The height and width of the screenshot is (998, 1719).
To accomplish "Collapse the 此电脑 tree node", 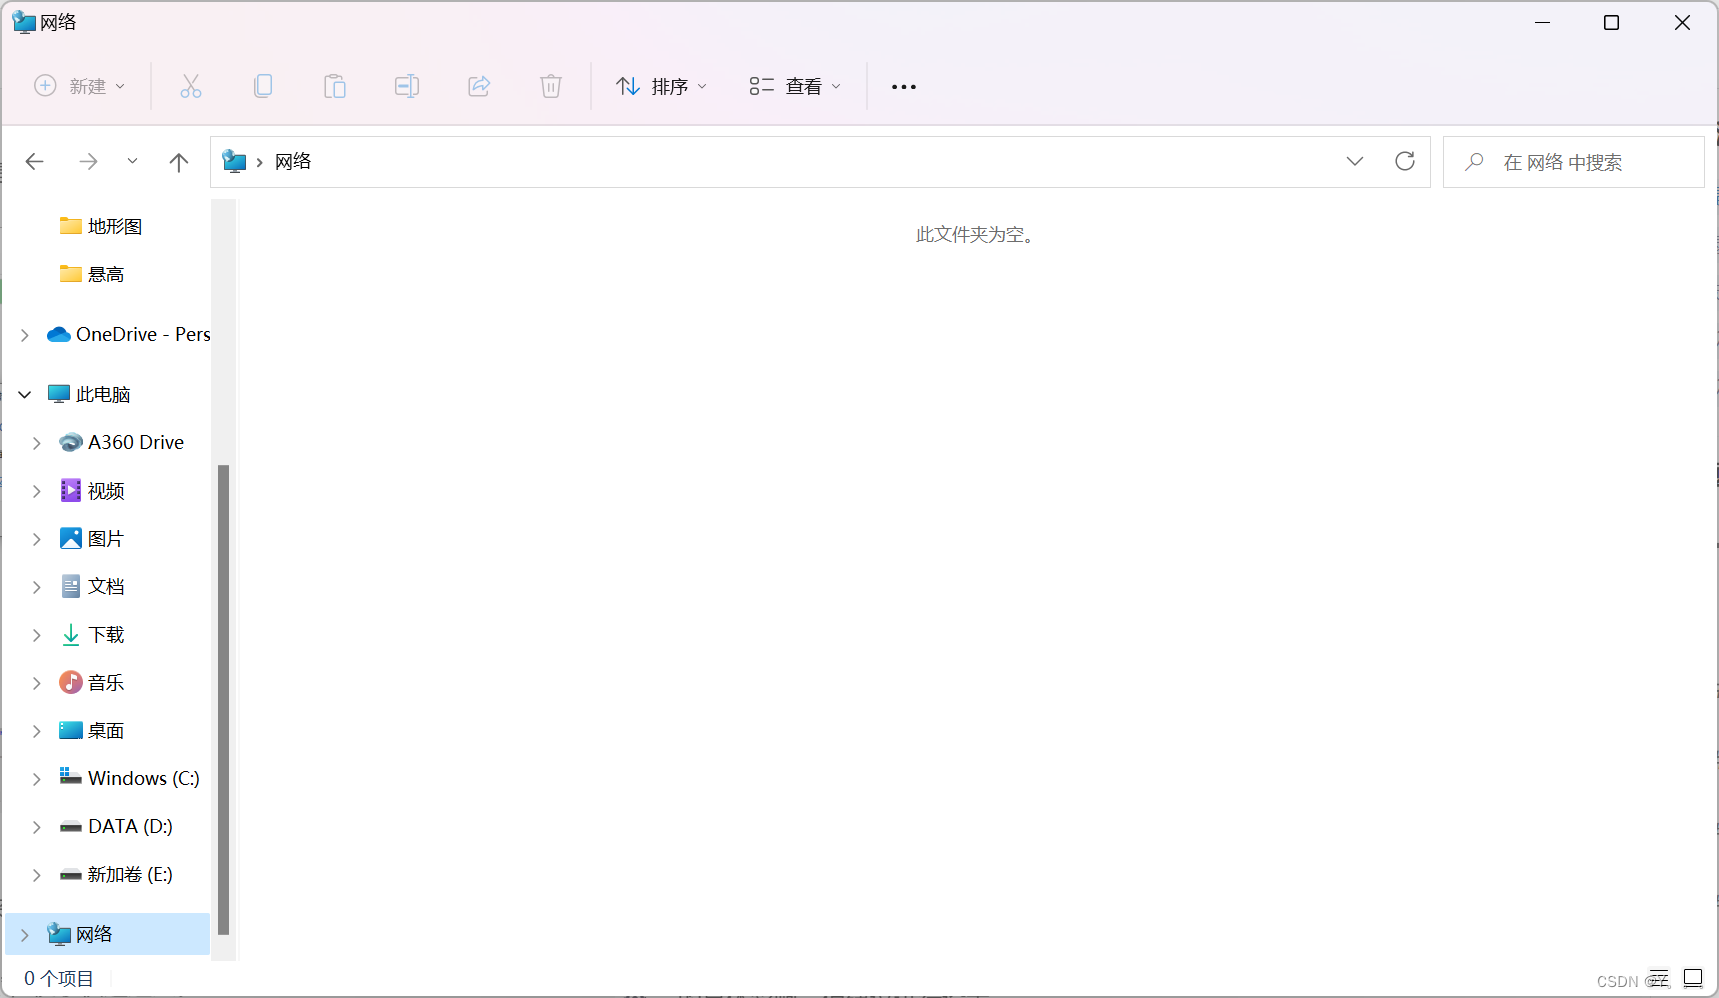I will click(25, 395).
